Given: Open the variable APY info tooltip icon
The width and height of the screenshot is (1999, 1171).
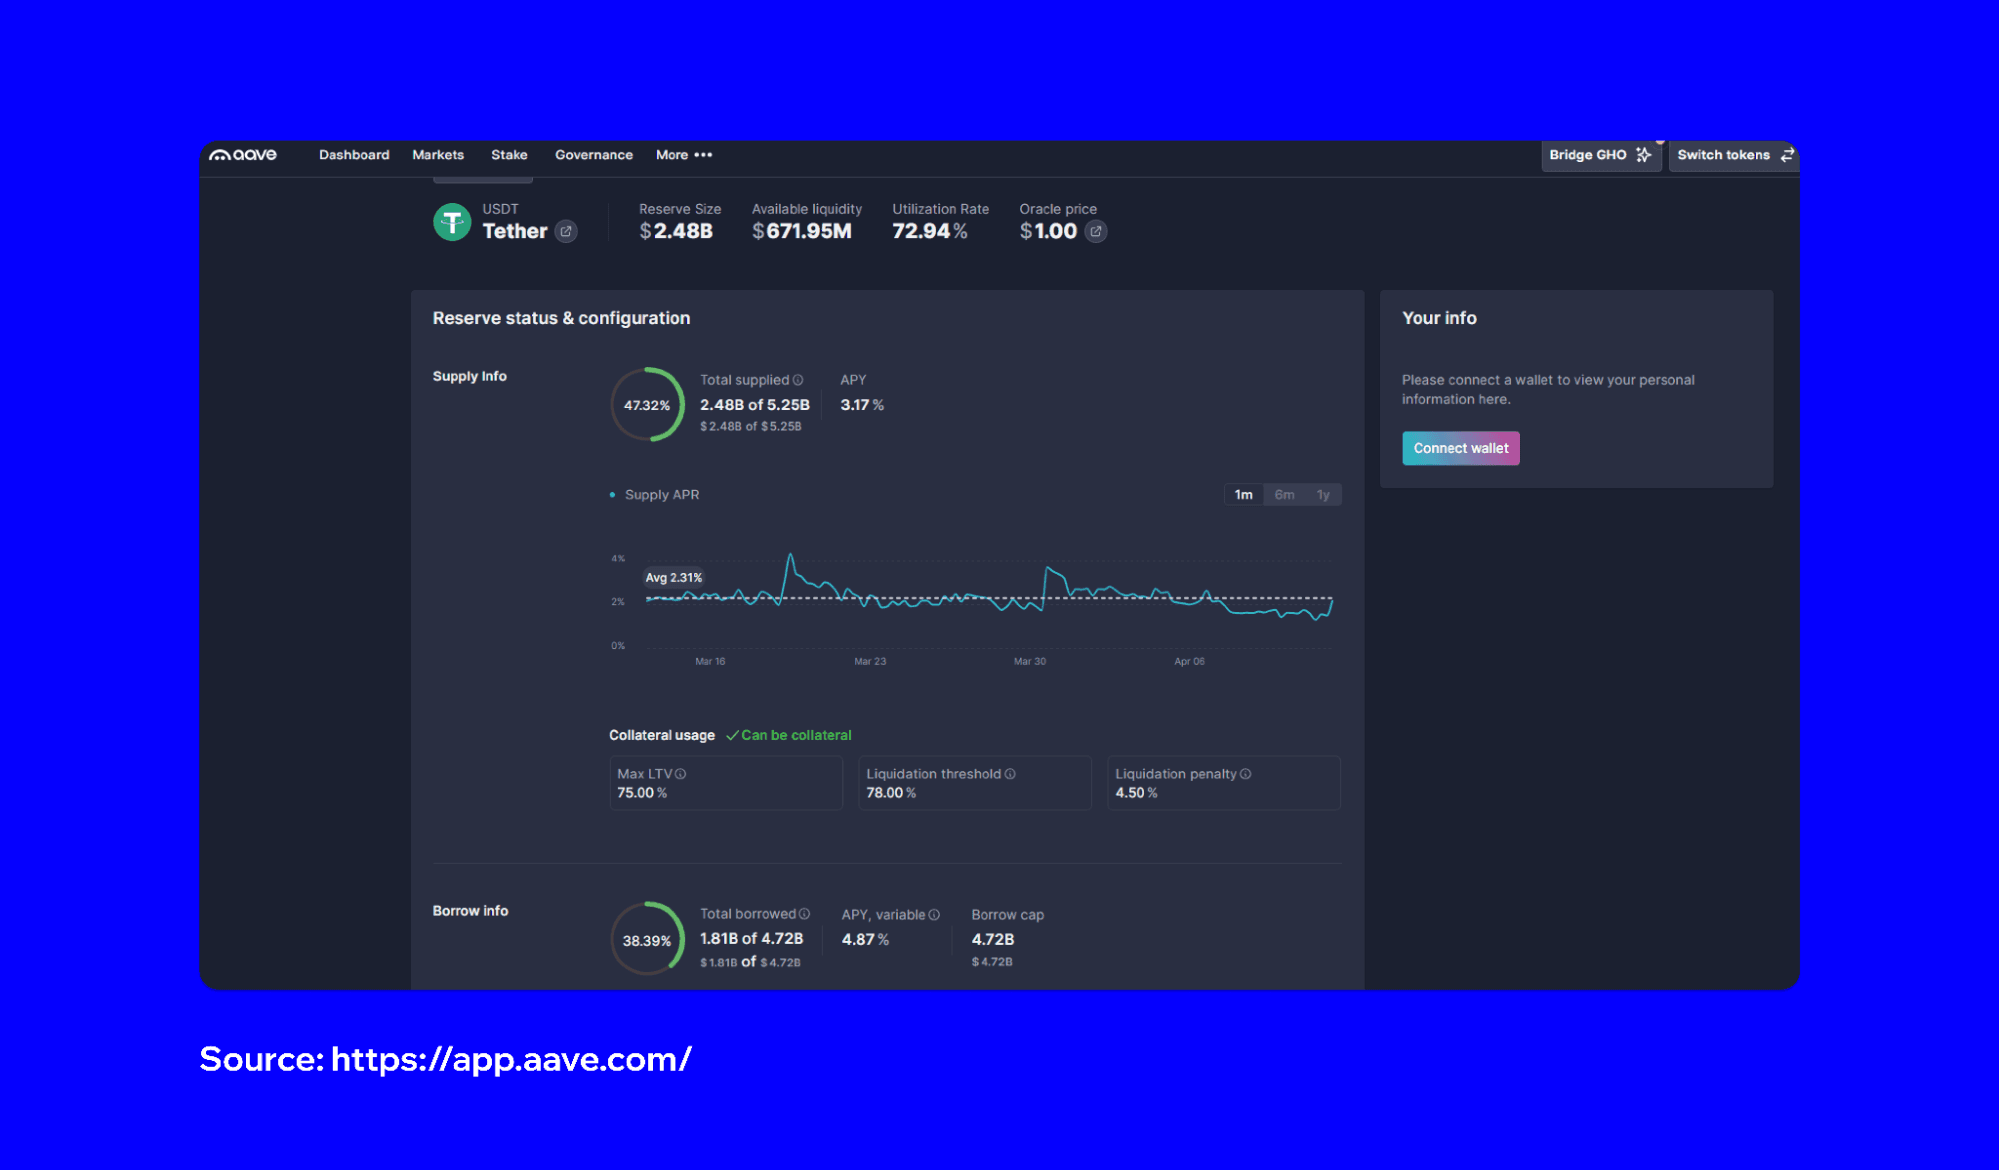Looking at the screenshot, I should (934, 914).
